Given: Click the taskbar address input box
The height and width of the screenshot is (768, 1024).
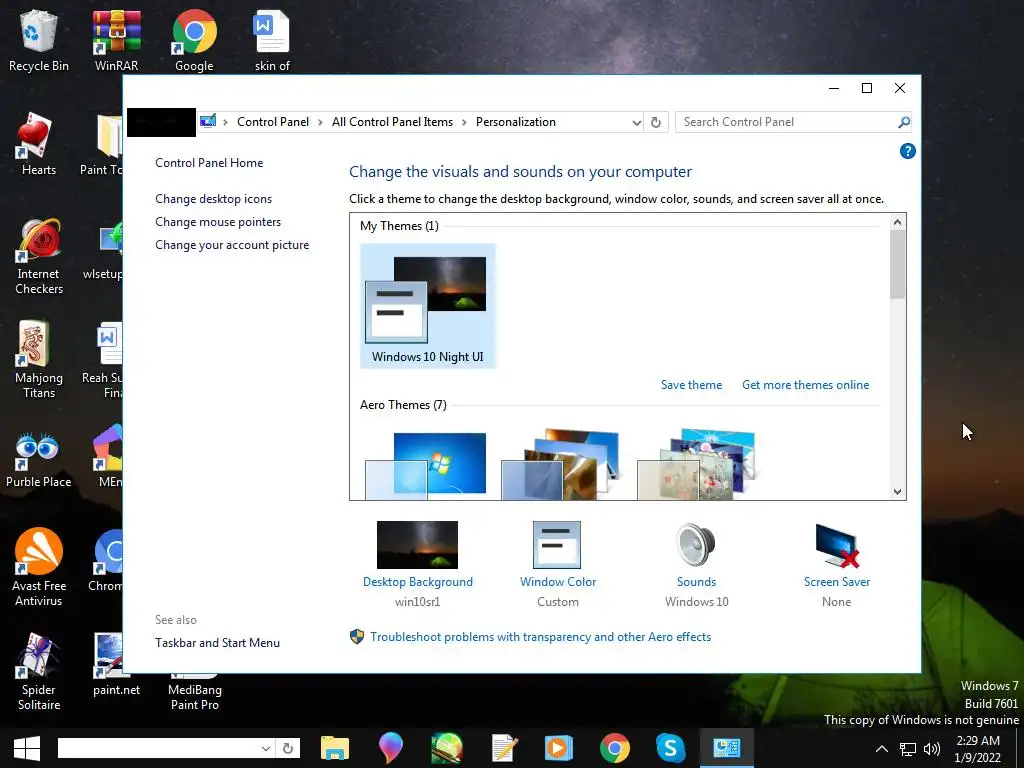Looking at the screenshot, I should coord(157,748).
